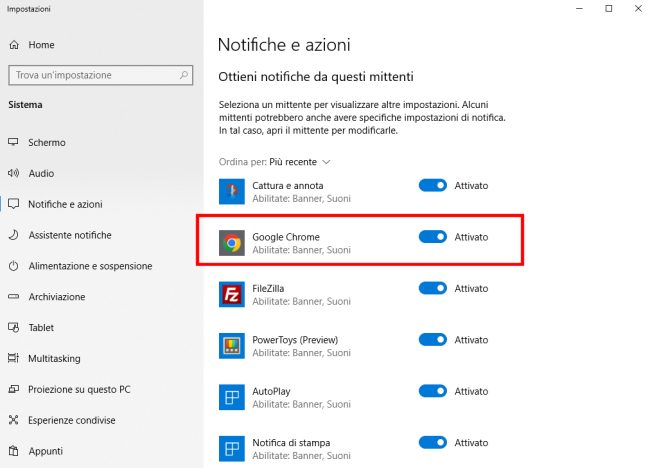650x468 pixels.
Task: Open Proiezione su questo PC
Action: (80, 389)
